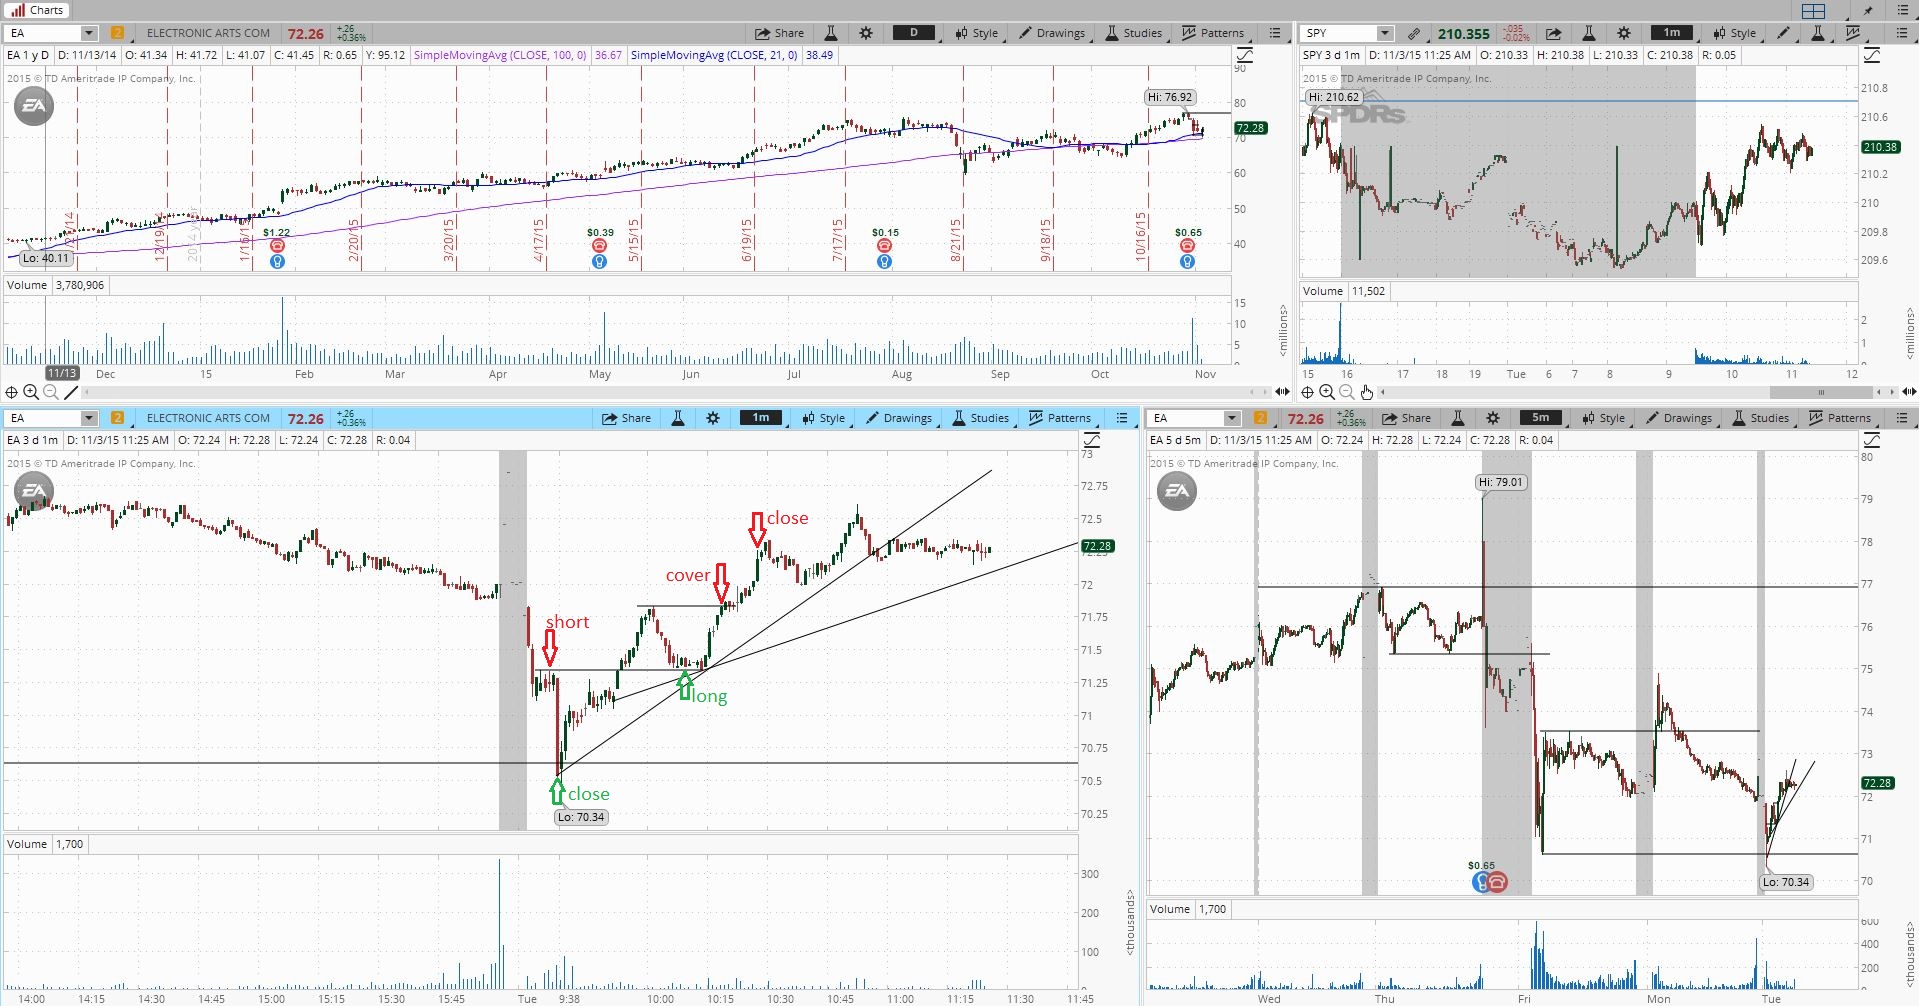The image size is (1919, 1006).
Task: Open the list menu icon in daily chart
Action: coord(1275,33)
